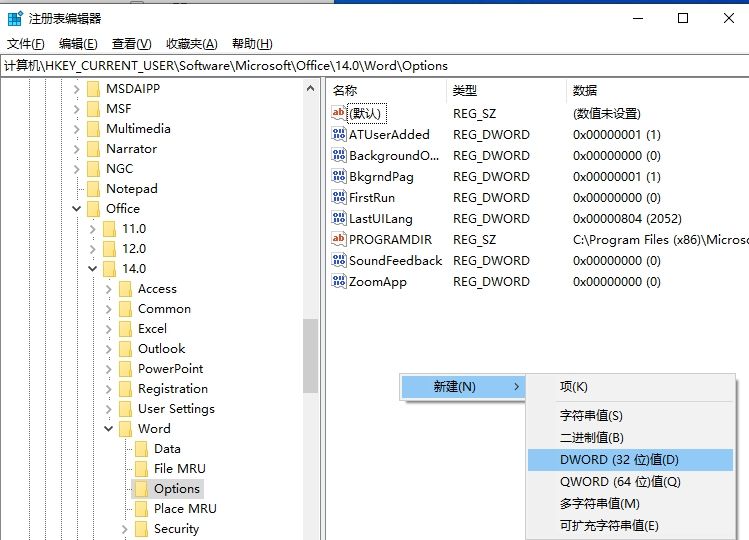Image resolution: width=749 pixels, height=540 pixels.
Task: Expand the Security tree node
Action: [x=125, y=529]
